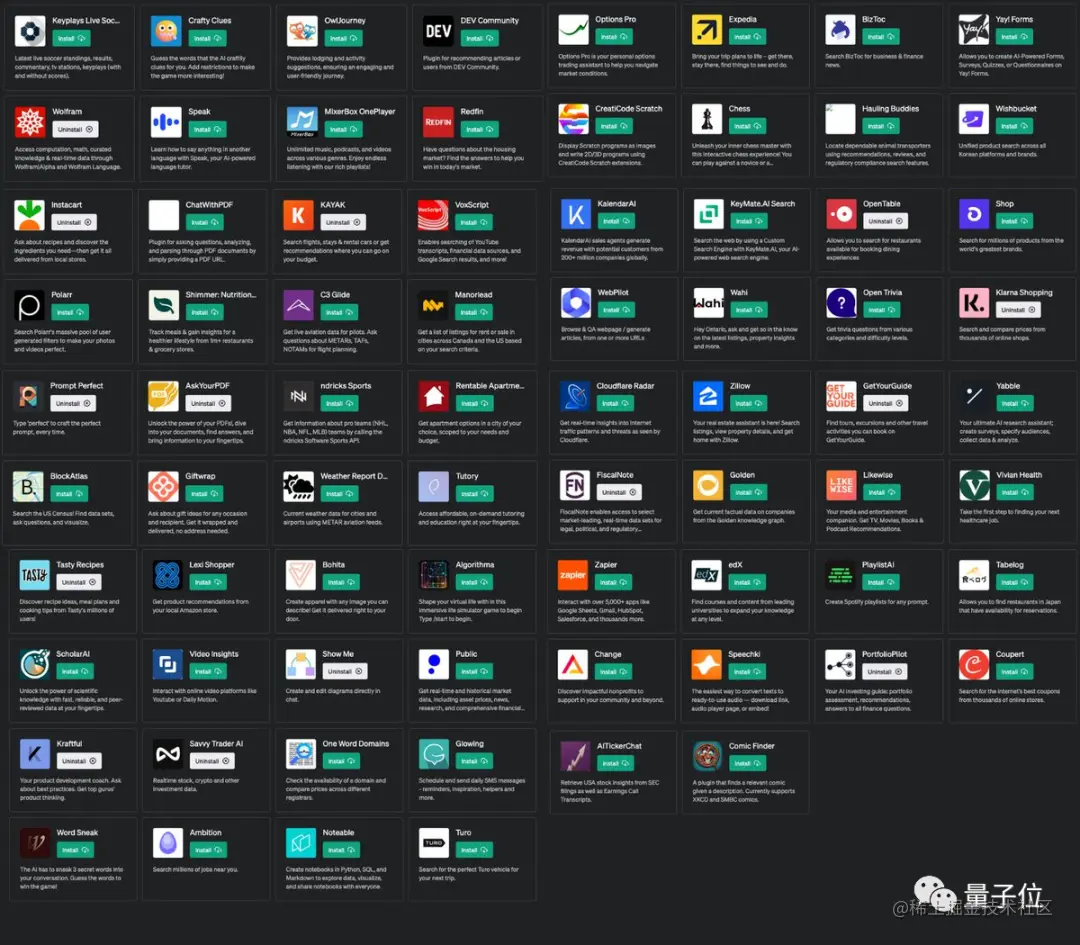The width and height of the screenshot is (1080, 945).
Task: Click the Likewise orange icon
Action: coord(840,486)
